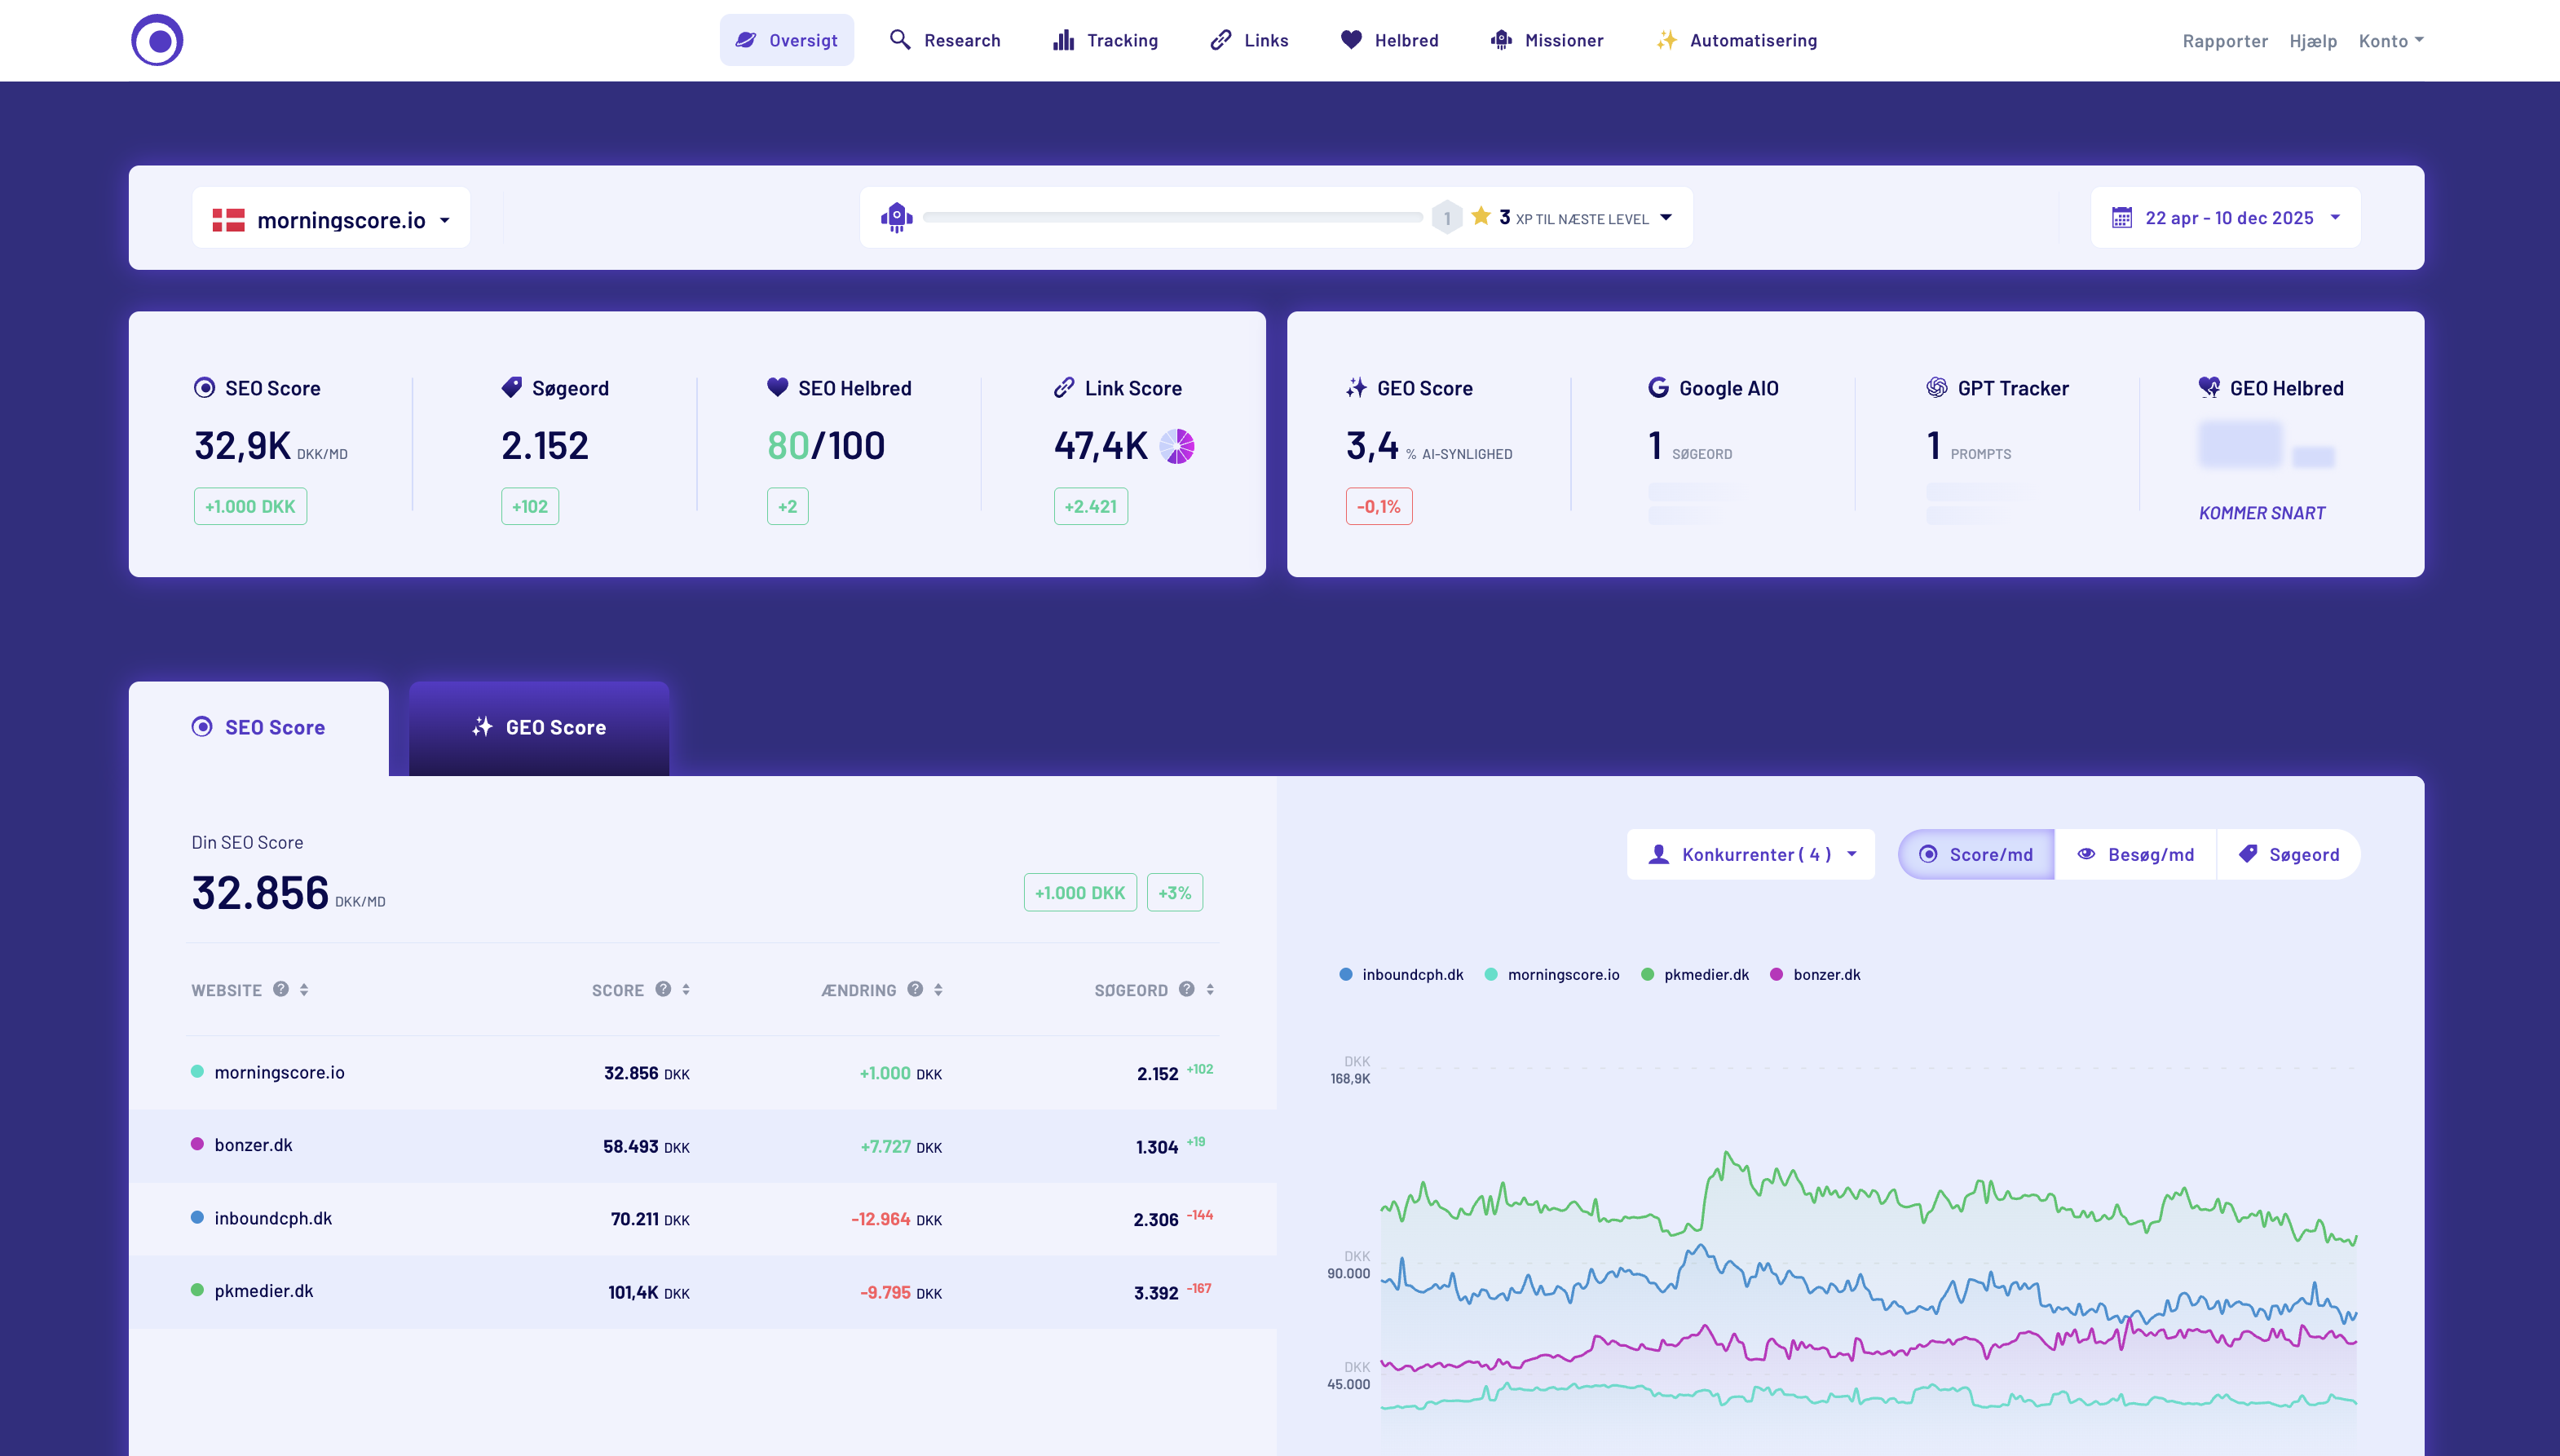This screenshot has height=1456, width=2560.
Task: Switch chart to Besøg/md view
Action: pyautogui.click(x=2135, y=854)
